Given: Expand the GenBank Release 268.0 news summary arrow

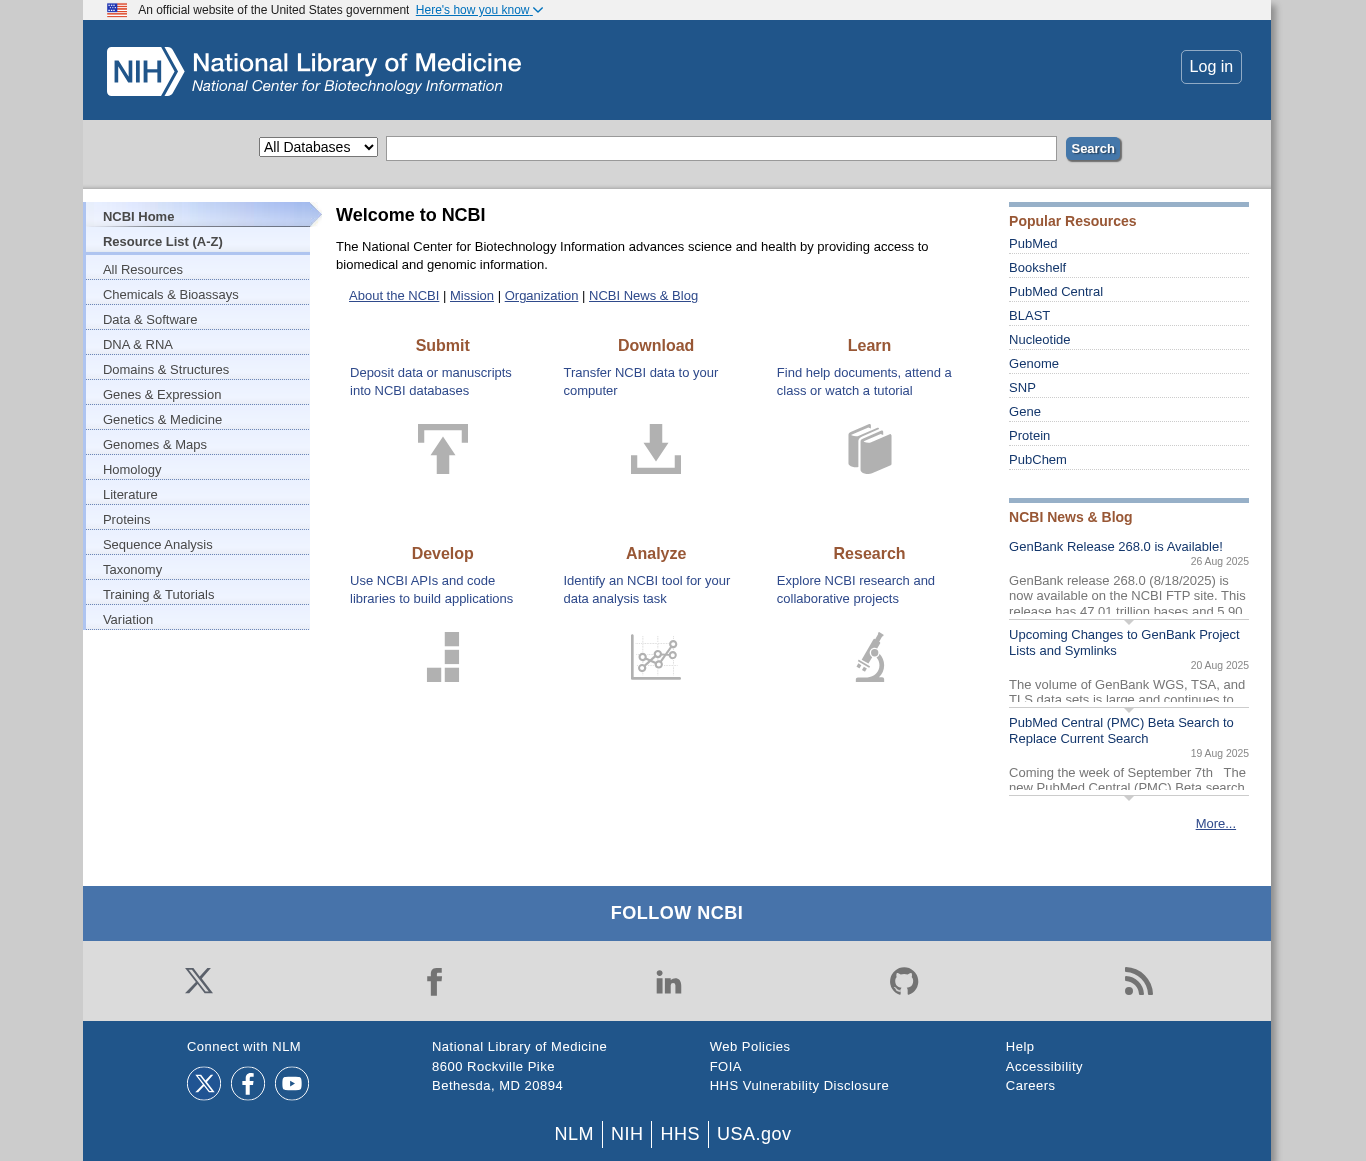Looking at the screenshot, I should click(1129, 622).
